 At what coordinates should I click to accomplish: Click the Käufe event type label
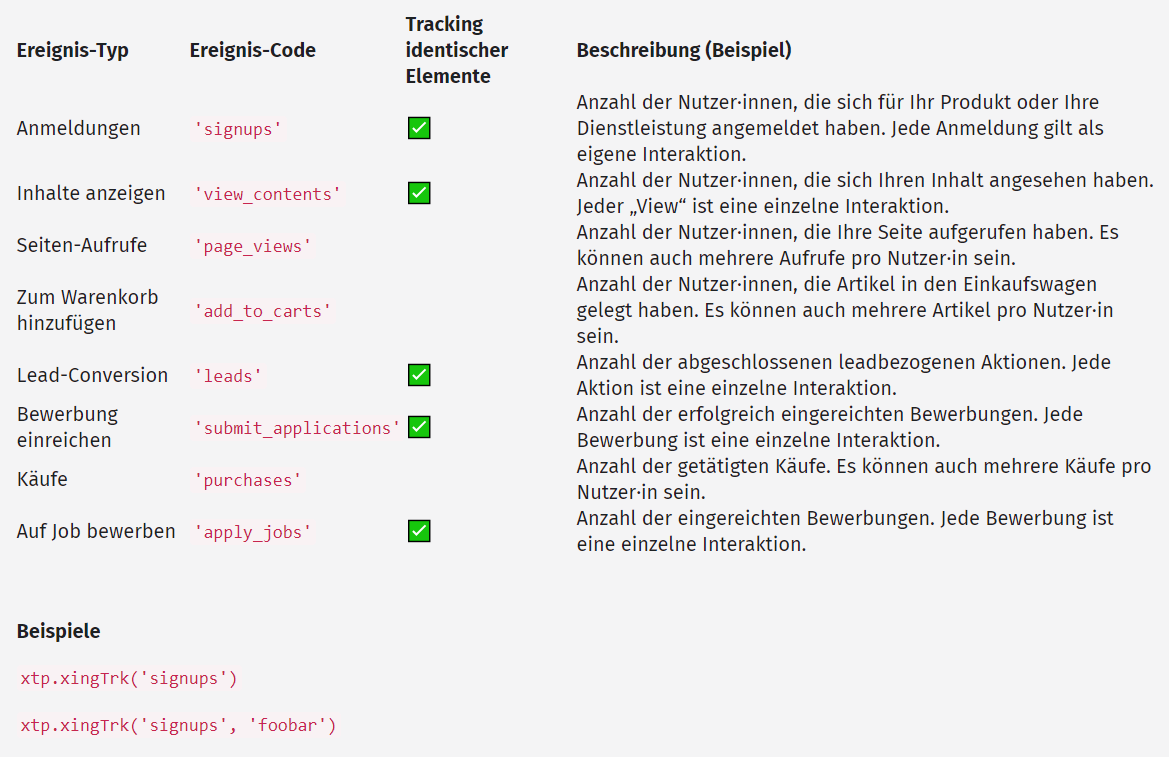point(42,479)
